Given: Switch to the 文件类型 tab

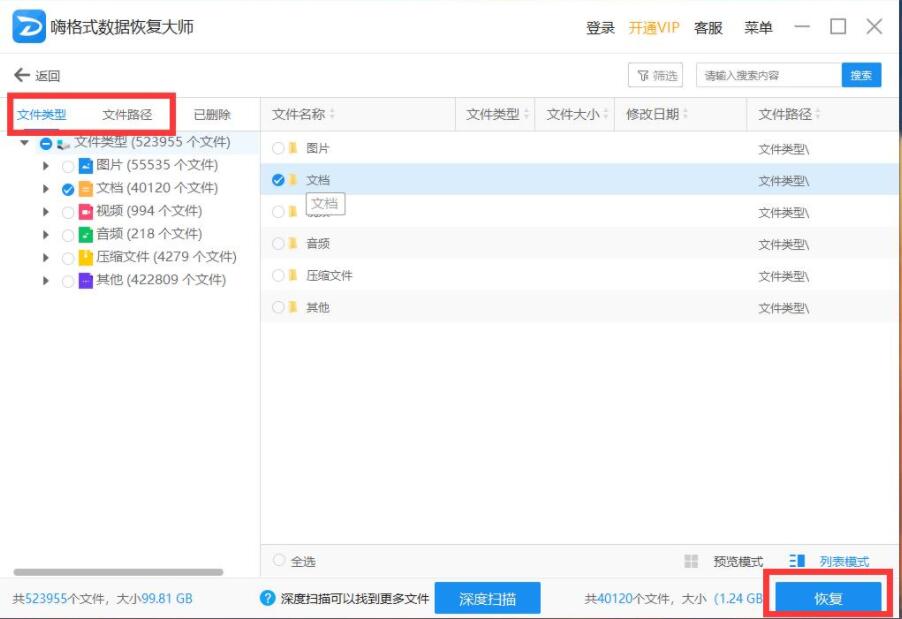Looking at the screenshot, I should [x=41, y=114].
